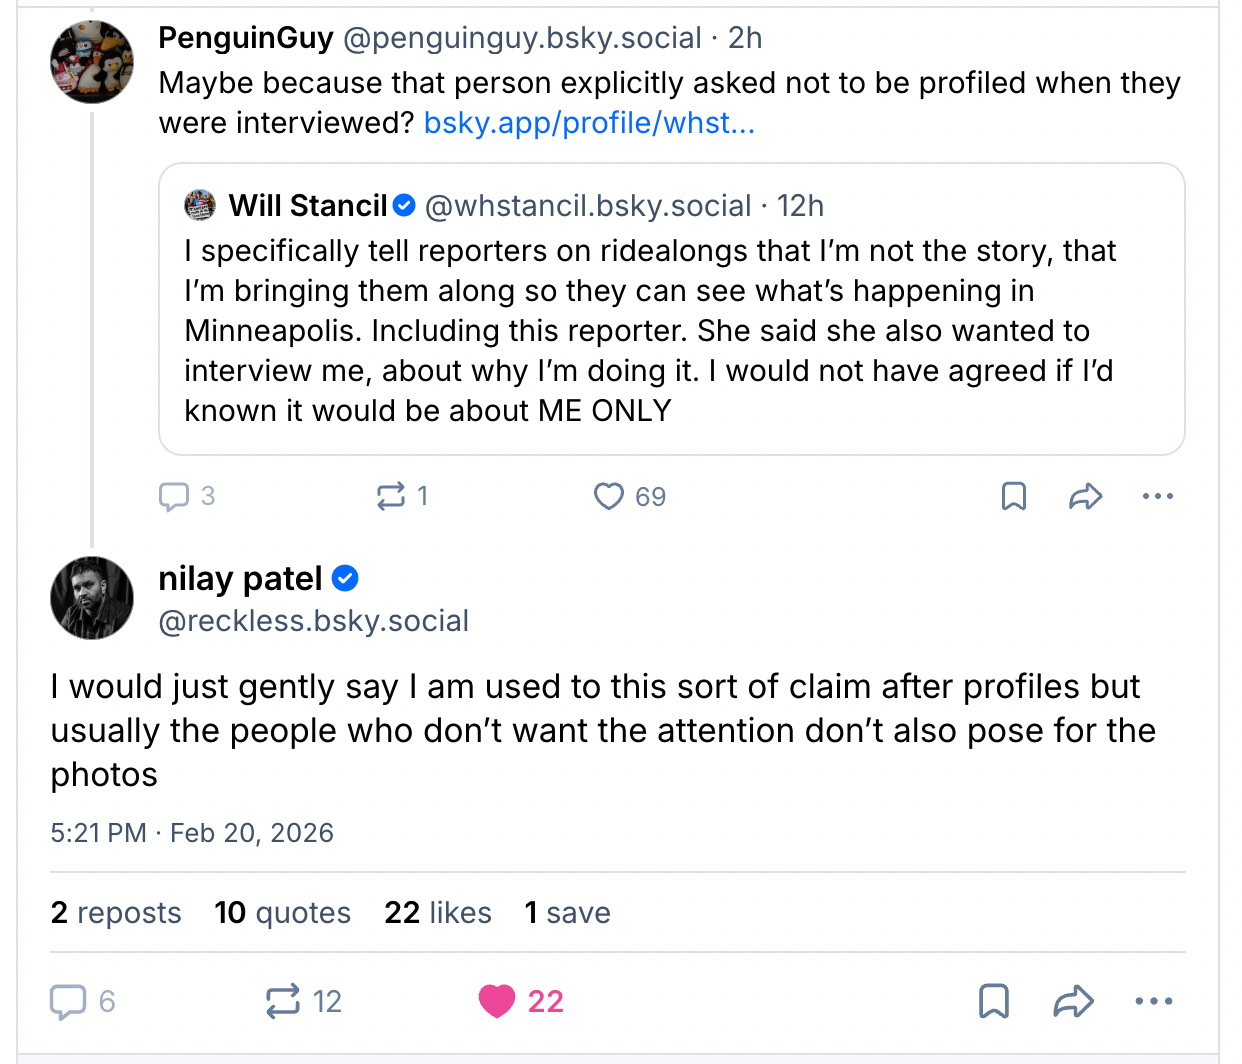Click nilay patel's blue verification badge
1242x1064 pixels.
(345, 578)
